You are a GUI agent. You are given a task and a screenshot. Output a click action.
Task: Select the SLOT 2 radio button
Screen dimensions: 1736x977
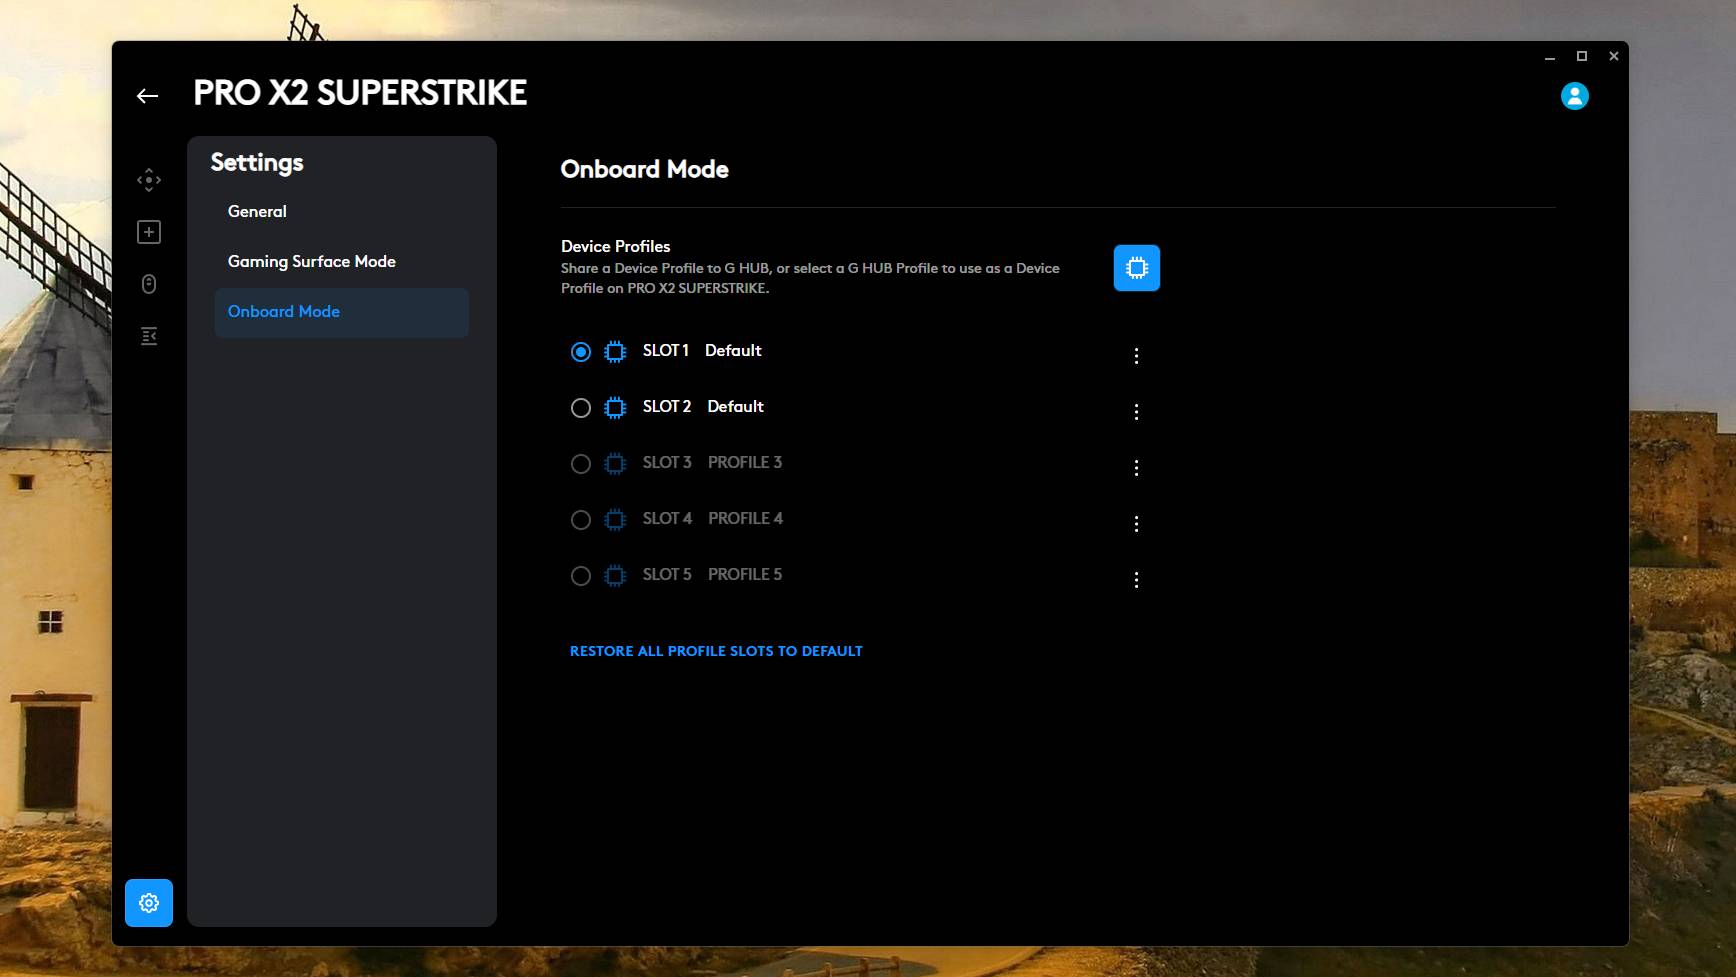coord(581,407)
